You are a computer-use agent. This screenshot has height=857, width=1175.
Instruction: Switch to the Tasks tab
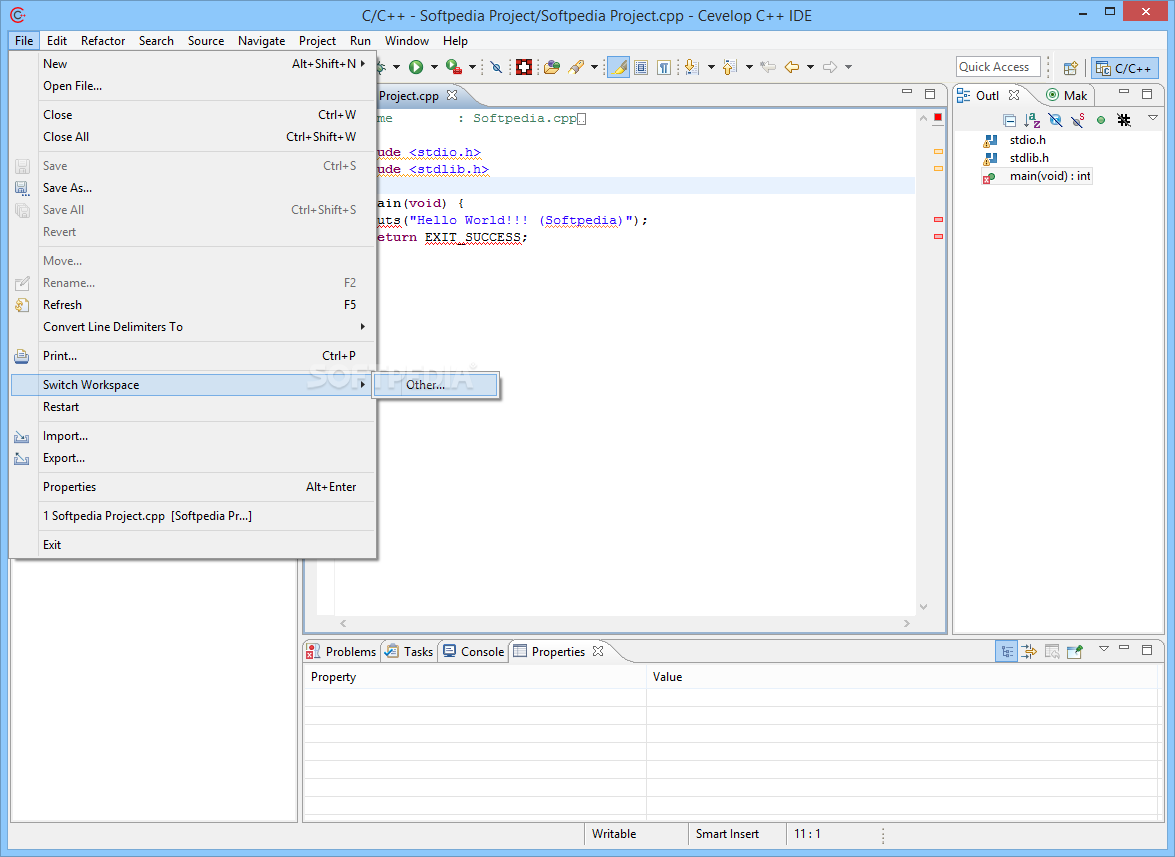[x=409, y=652]
